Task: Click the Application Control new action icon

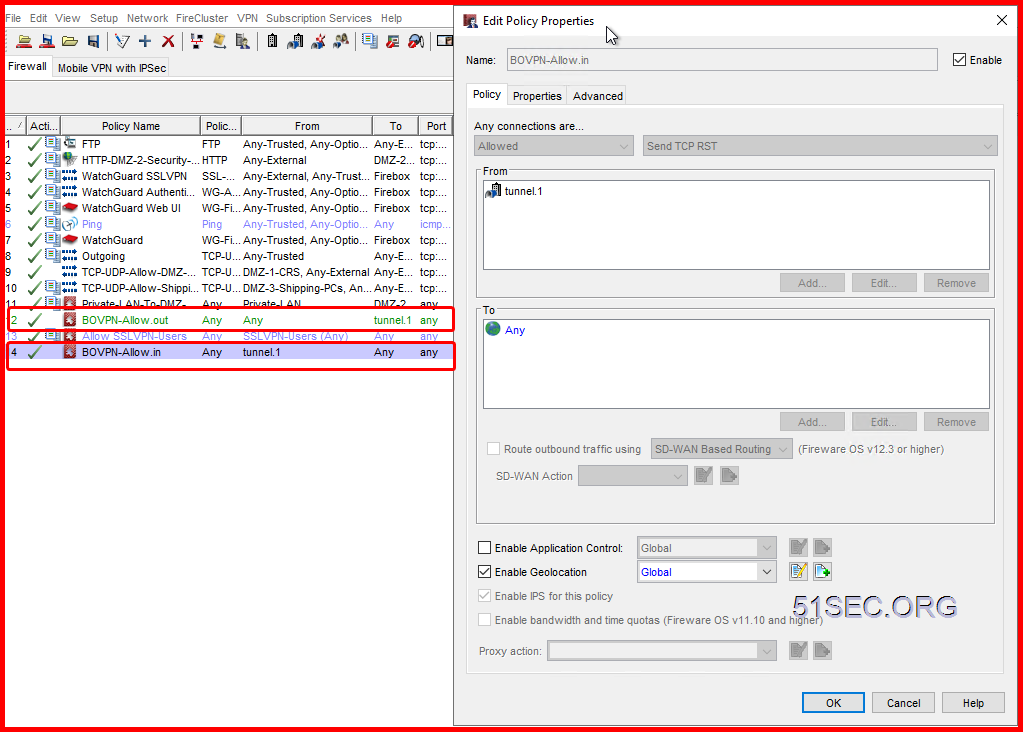Action: (x=823, y=548)
